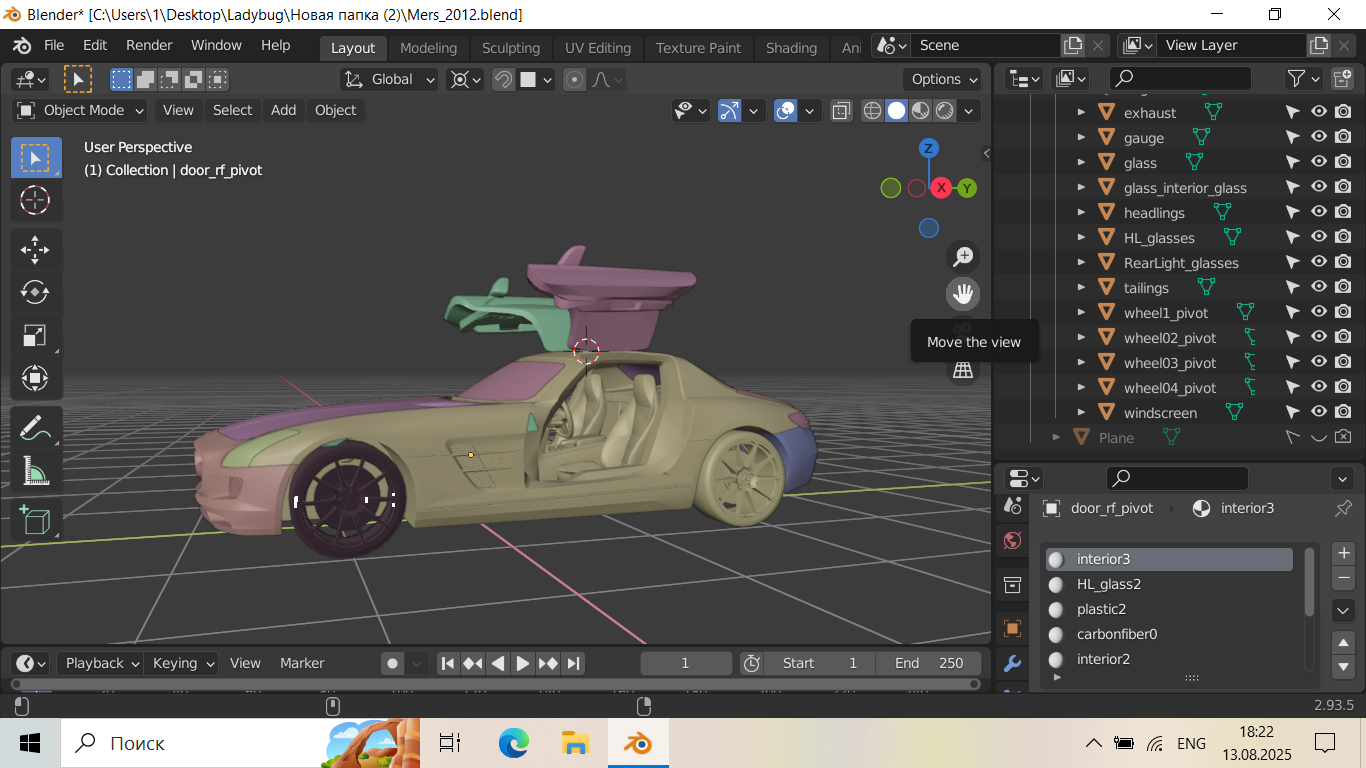Toggle camera view with the viewport camera icon
Image resolution: width=1366 pixels, height=768 pixels.
[963, 329]
